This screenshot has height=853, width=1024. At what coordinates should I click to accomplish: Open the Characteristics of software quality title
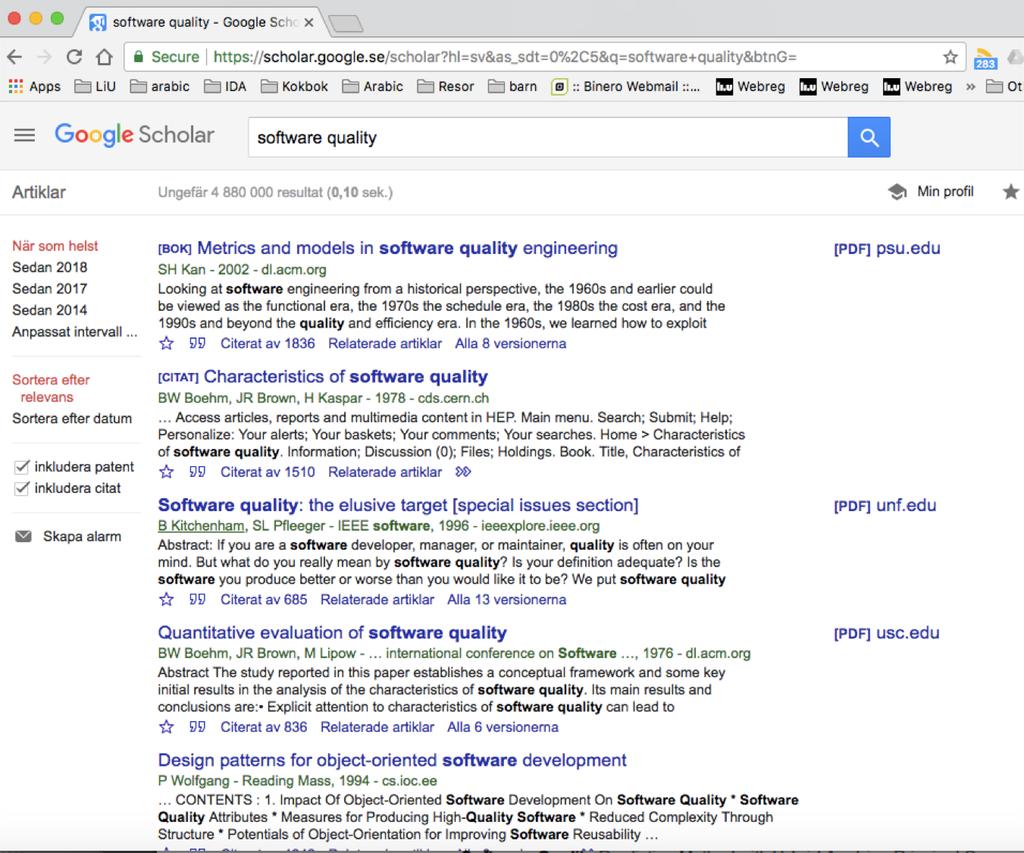click(345, 377)
